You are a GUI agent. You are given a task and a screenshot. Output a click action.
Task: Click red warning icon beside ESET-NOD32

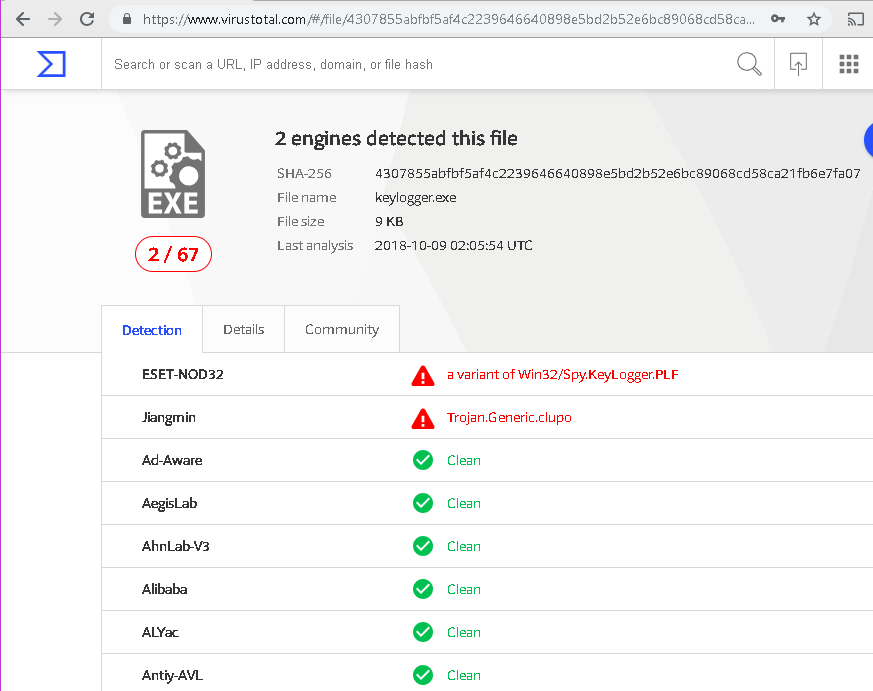[x=423, y=375]
